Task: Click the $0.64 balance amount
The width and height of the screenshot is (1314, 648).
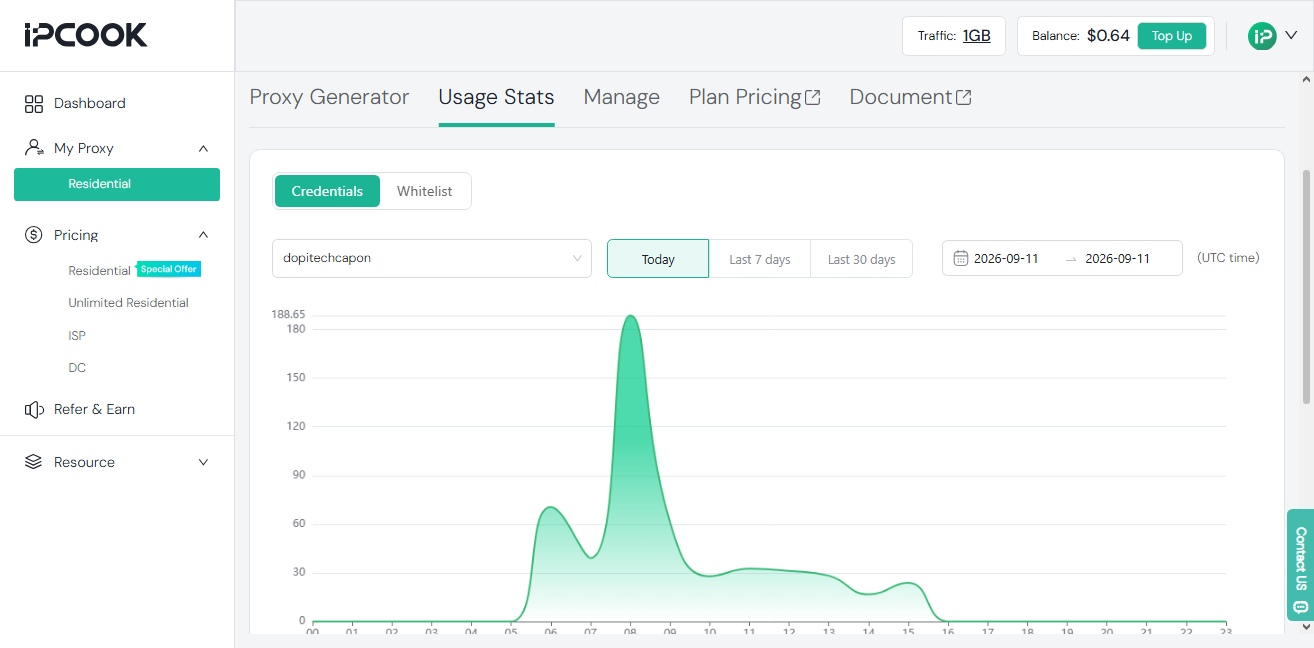Action: pyautogui.click(x=1108, y=36)
